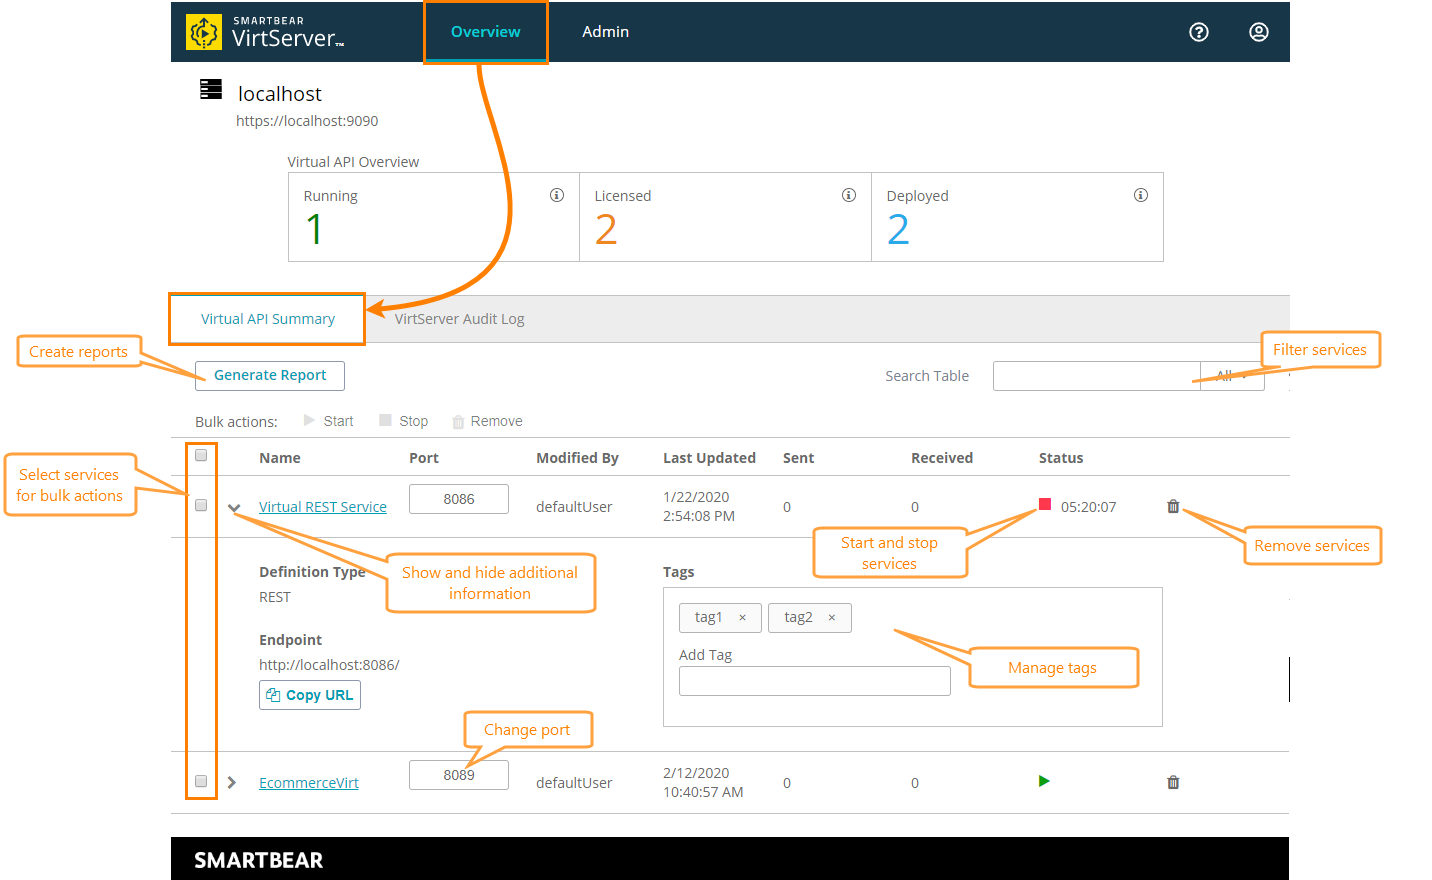Click the Running count 1
Screen dimensions: 1432x880
click(x=314, y=230)
